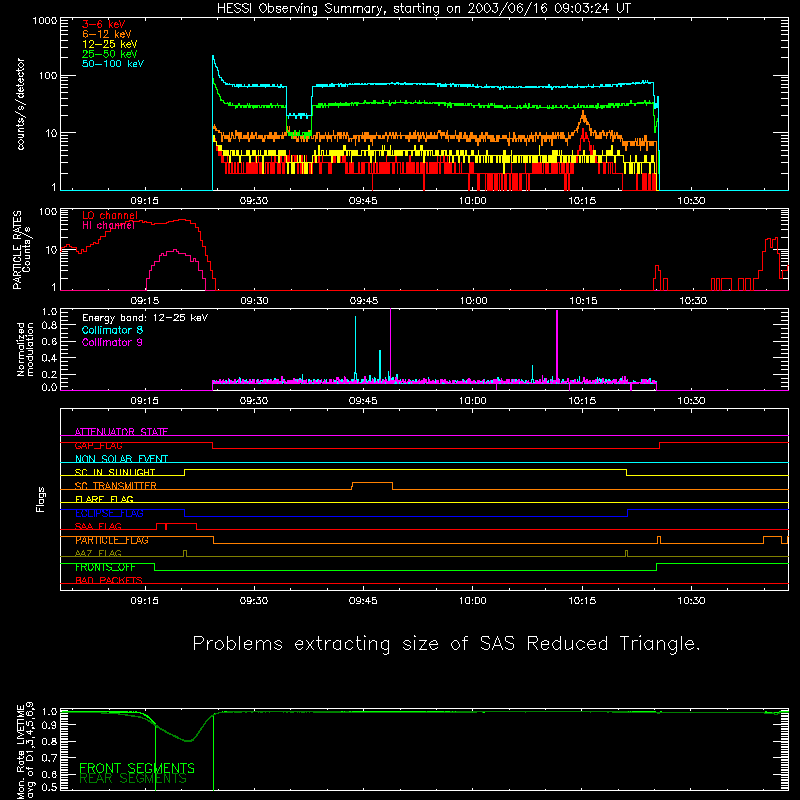Click the 09:15 tick under the modulation plot
Screen dimensions: 800x800
144,401
